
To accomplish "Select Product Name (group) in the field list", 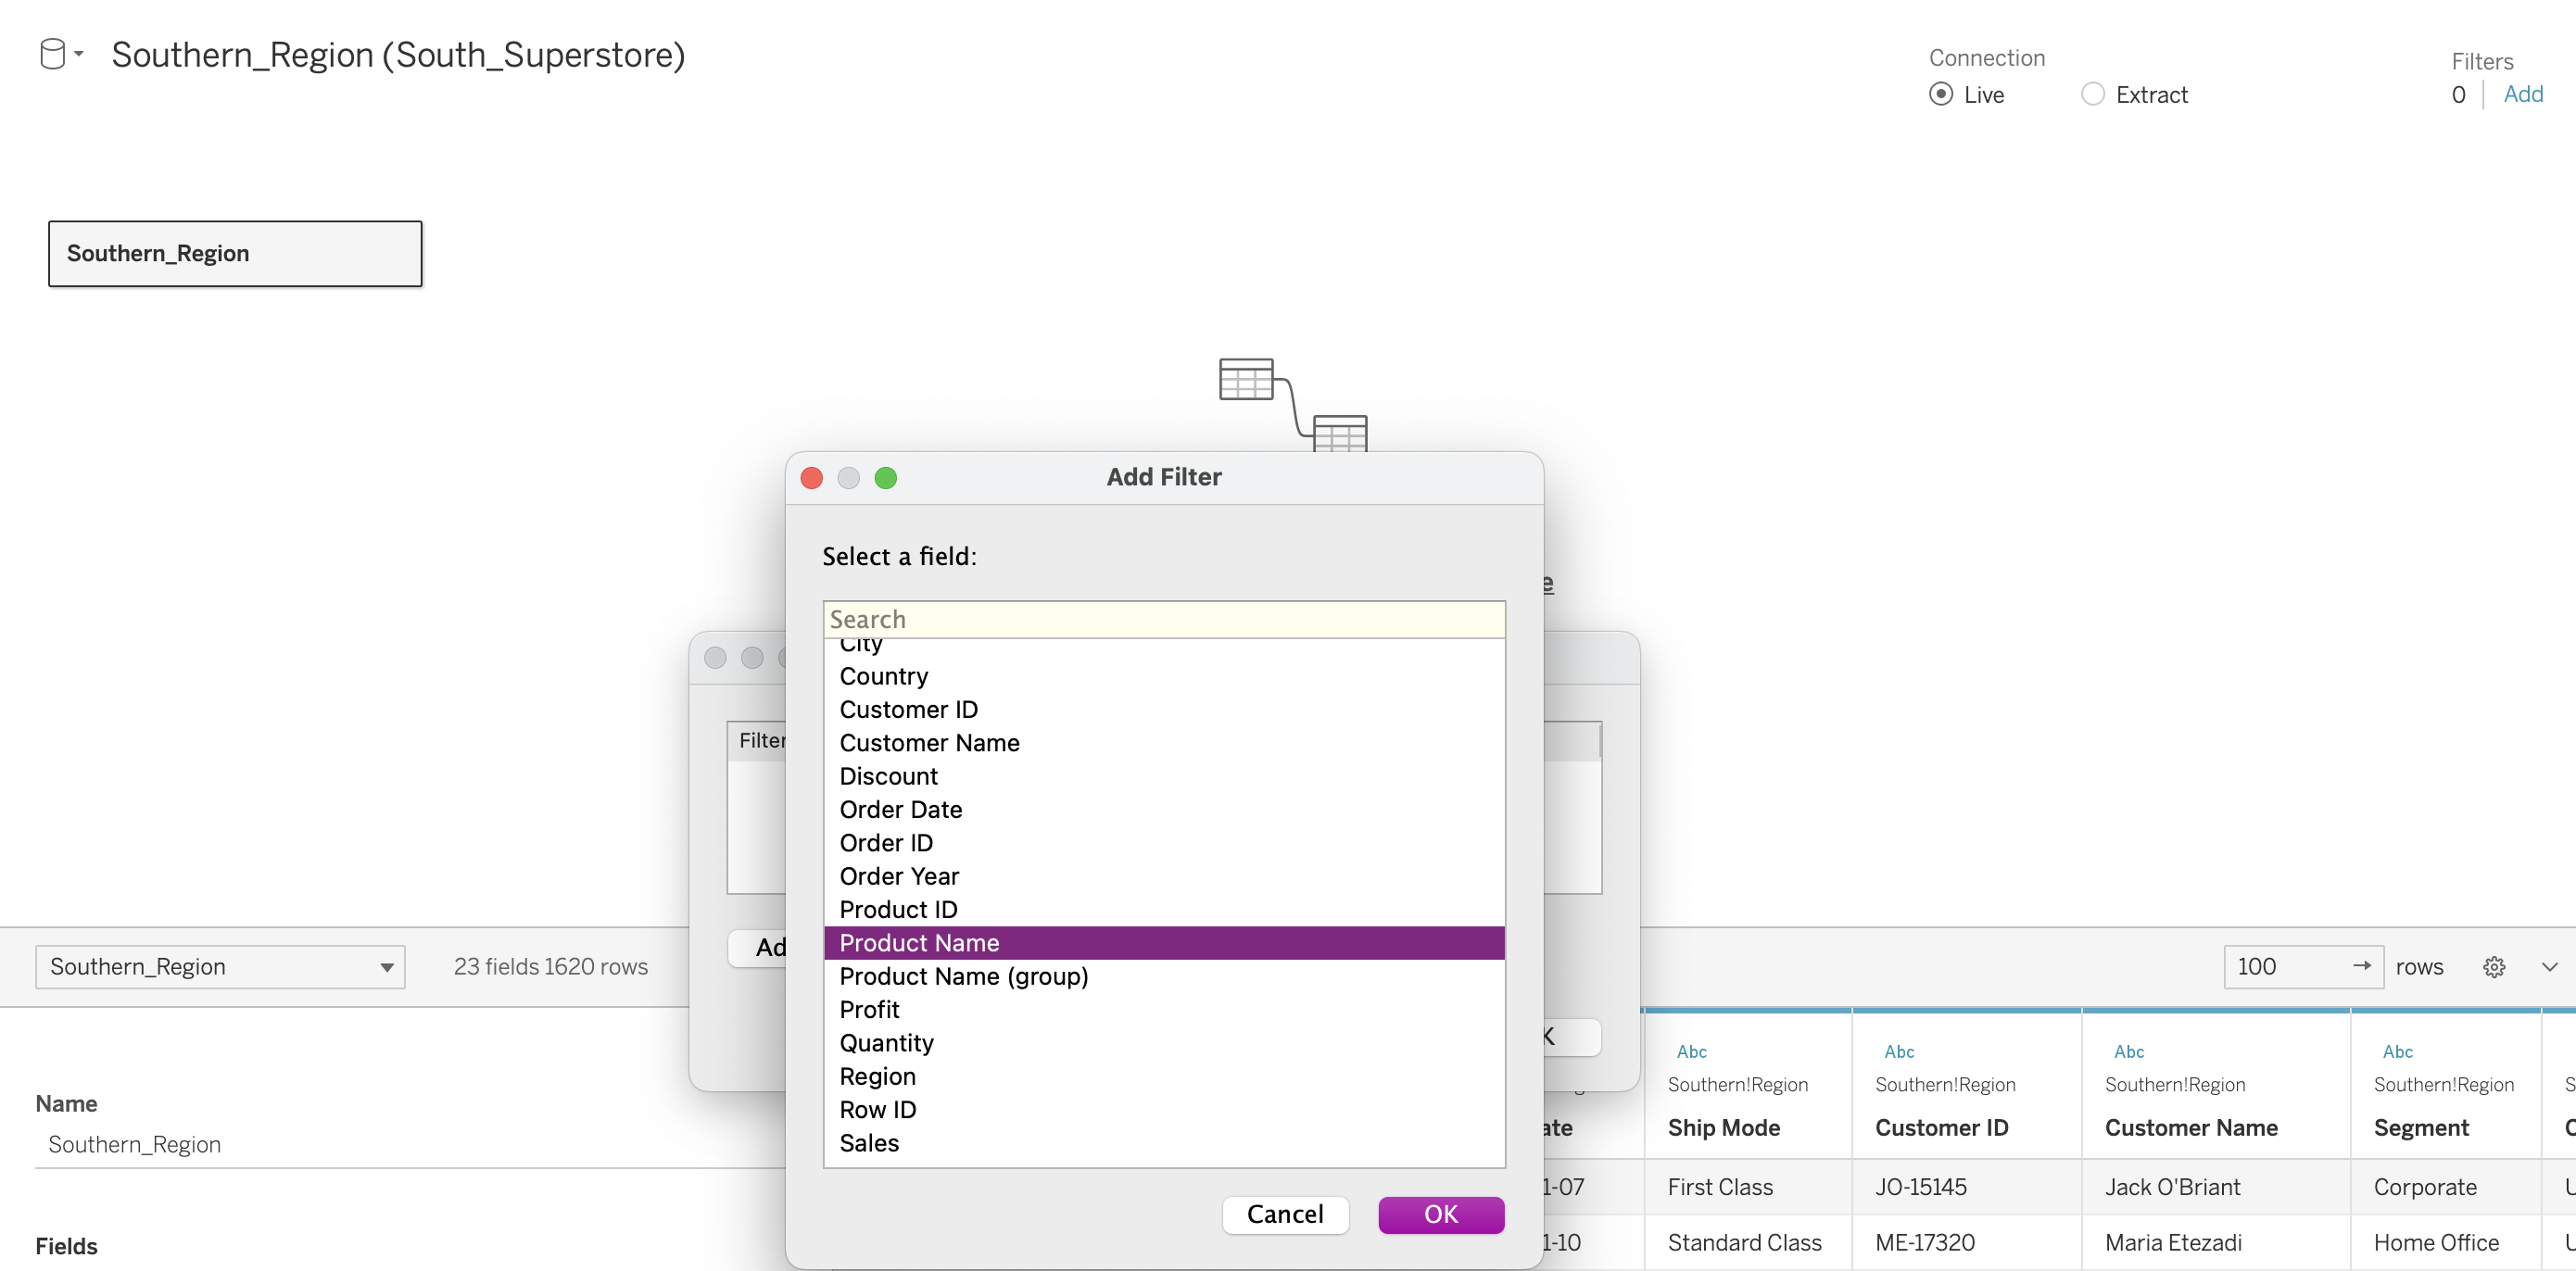I will [963, 976].
